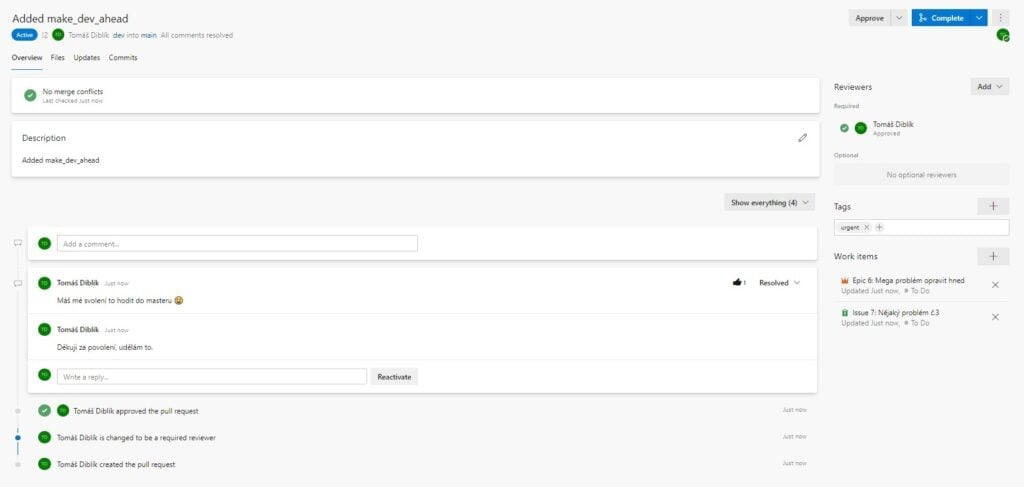Click the plus icon inside tags field
The image size is (1024, 487).
879,227
